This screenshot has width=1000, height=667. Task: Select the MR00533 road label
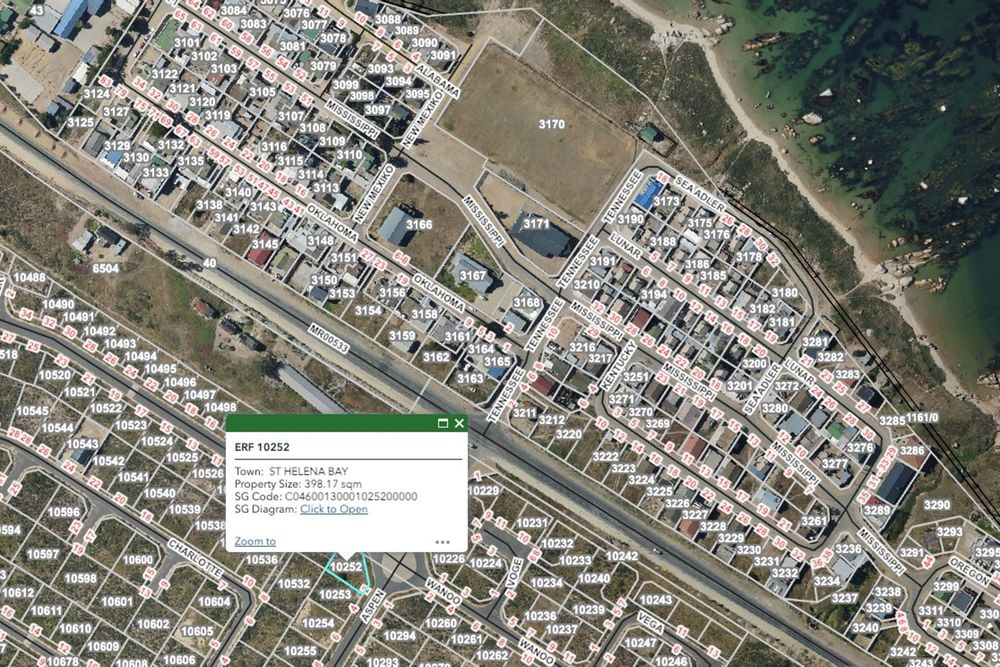(329, 339)
